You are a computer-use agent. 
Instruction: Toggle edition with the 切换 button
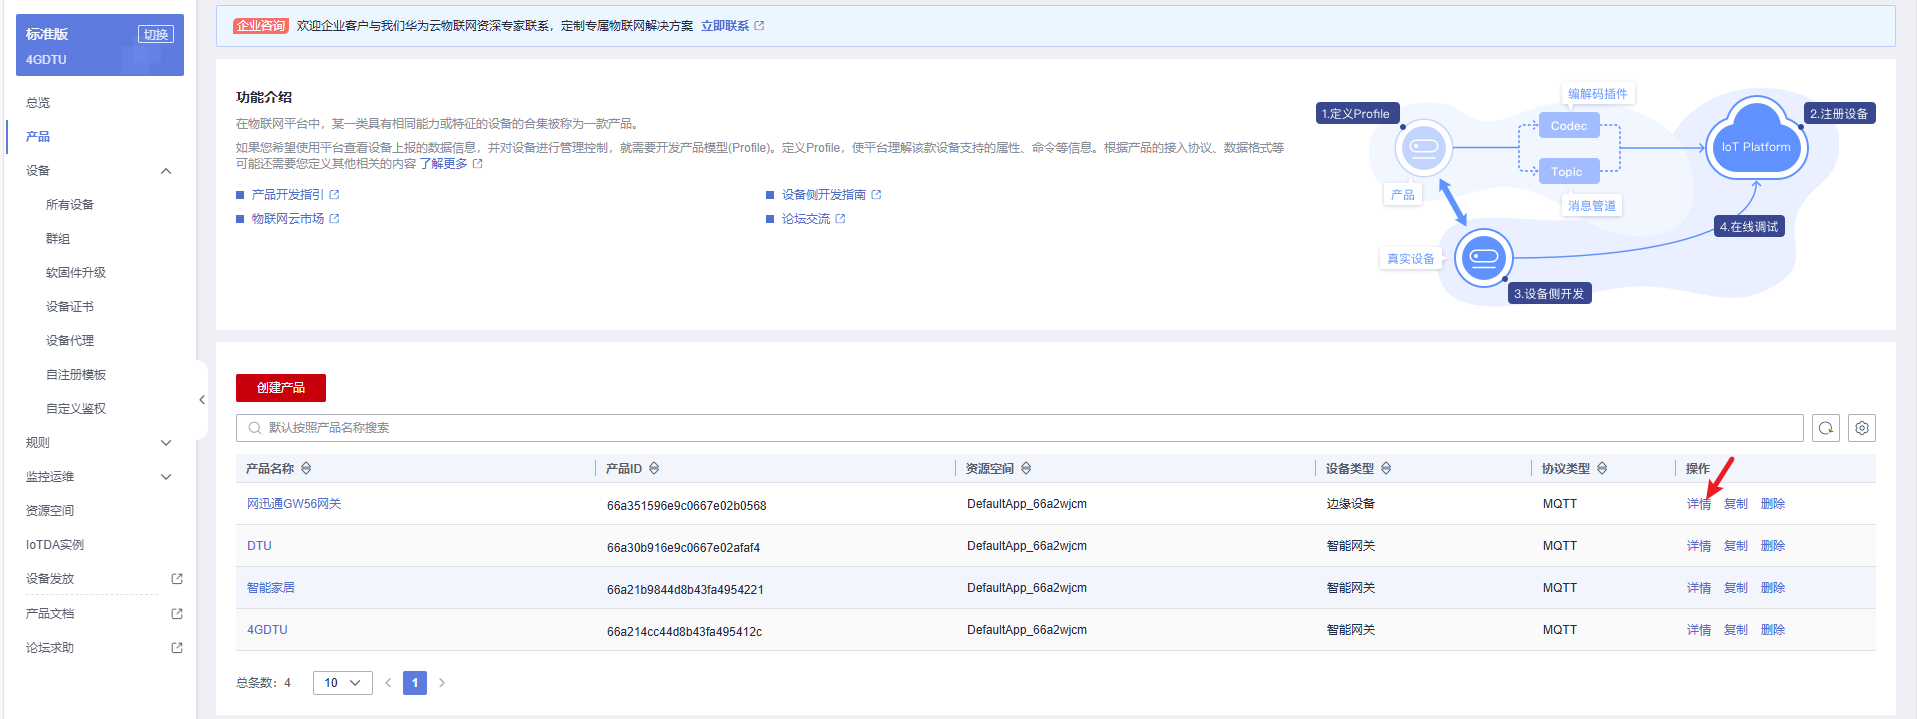point(155,34)
